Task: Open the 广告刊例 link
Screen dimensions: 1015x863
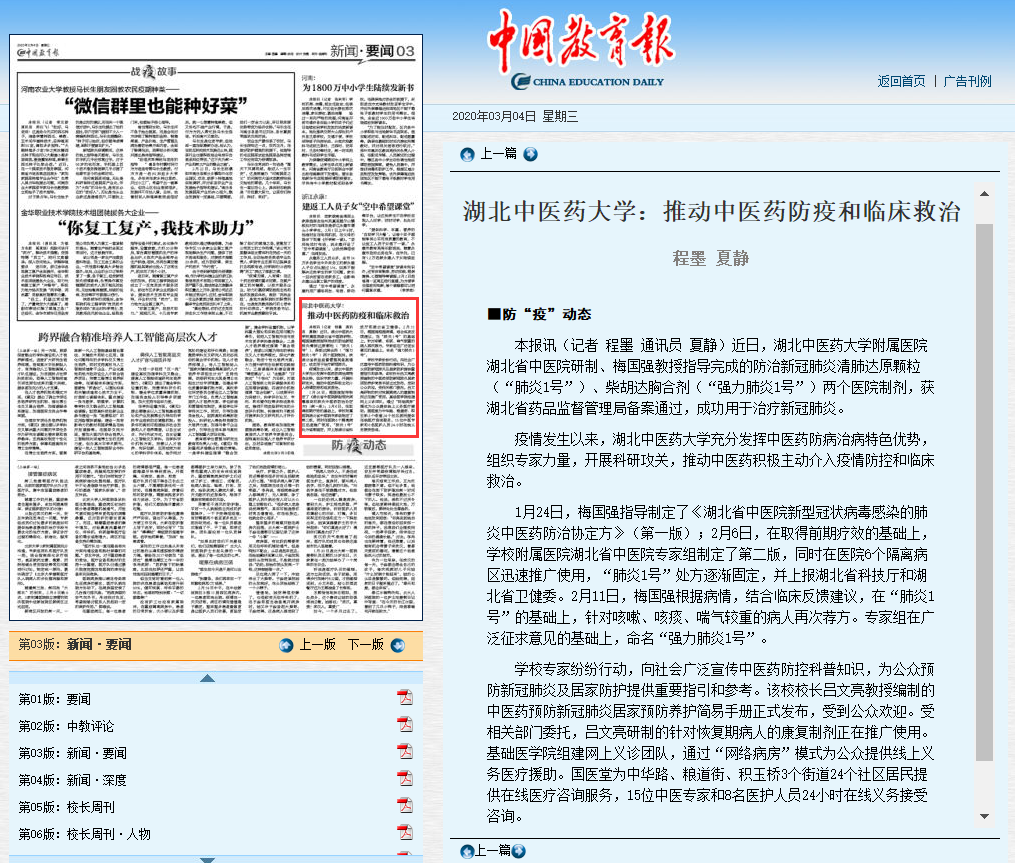Action: pyautogui.click(x=967, y=81)
